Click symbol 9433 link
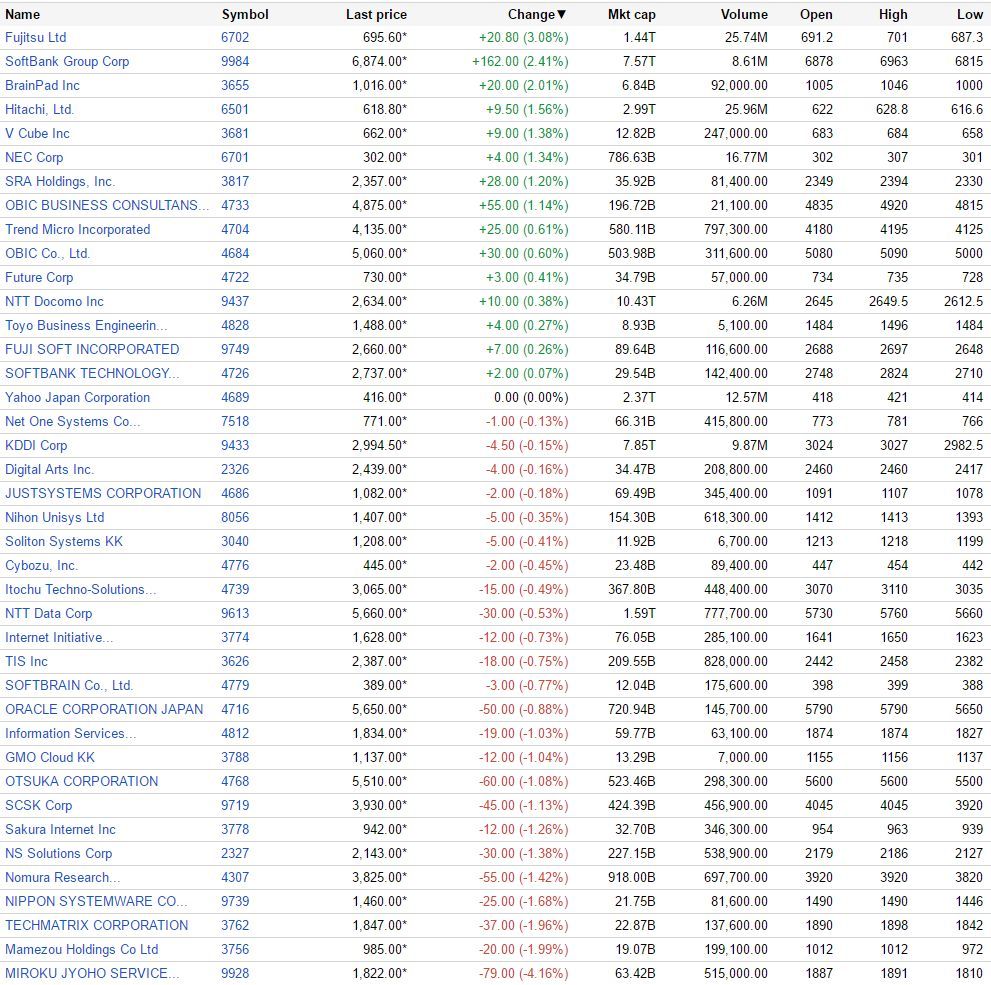The image size is (991, 985). (235, 445)
